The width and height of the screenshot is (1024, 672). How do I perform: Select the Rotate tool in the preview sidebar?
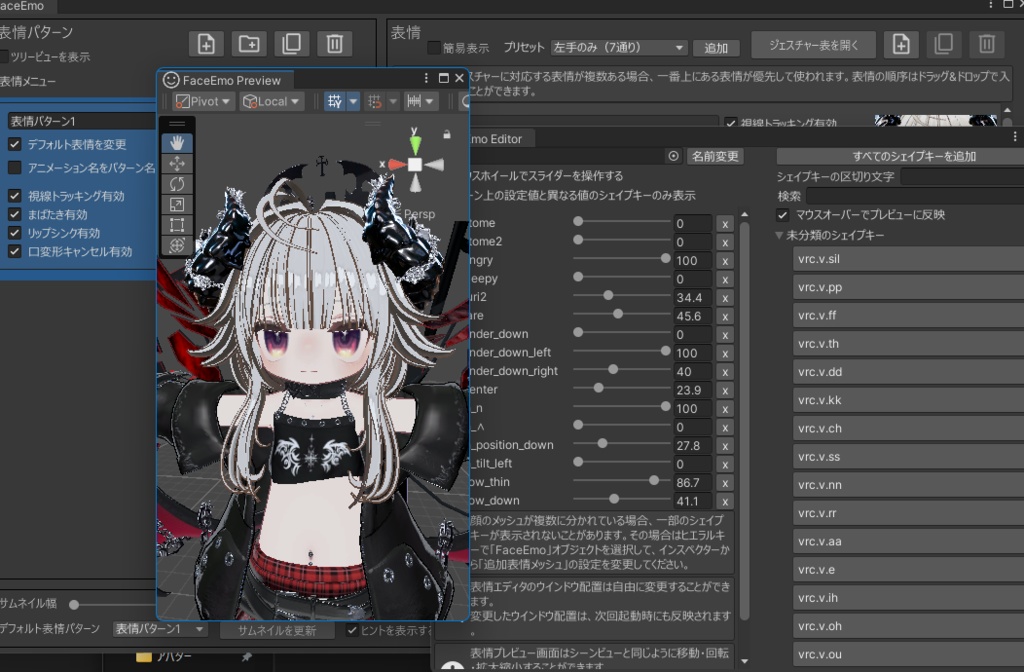click(177, 184)
